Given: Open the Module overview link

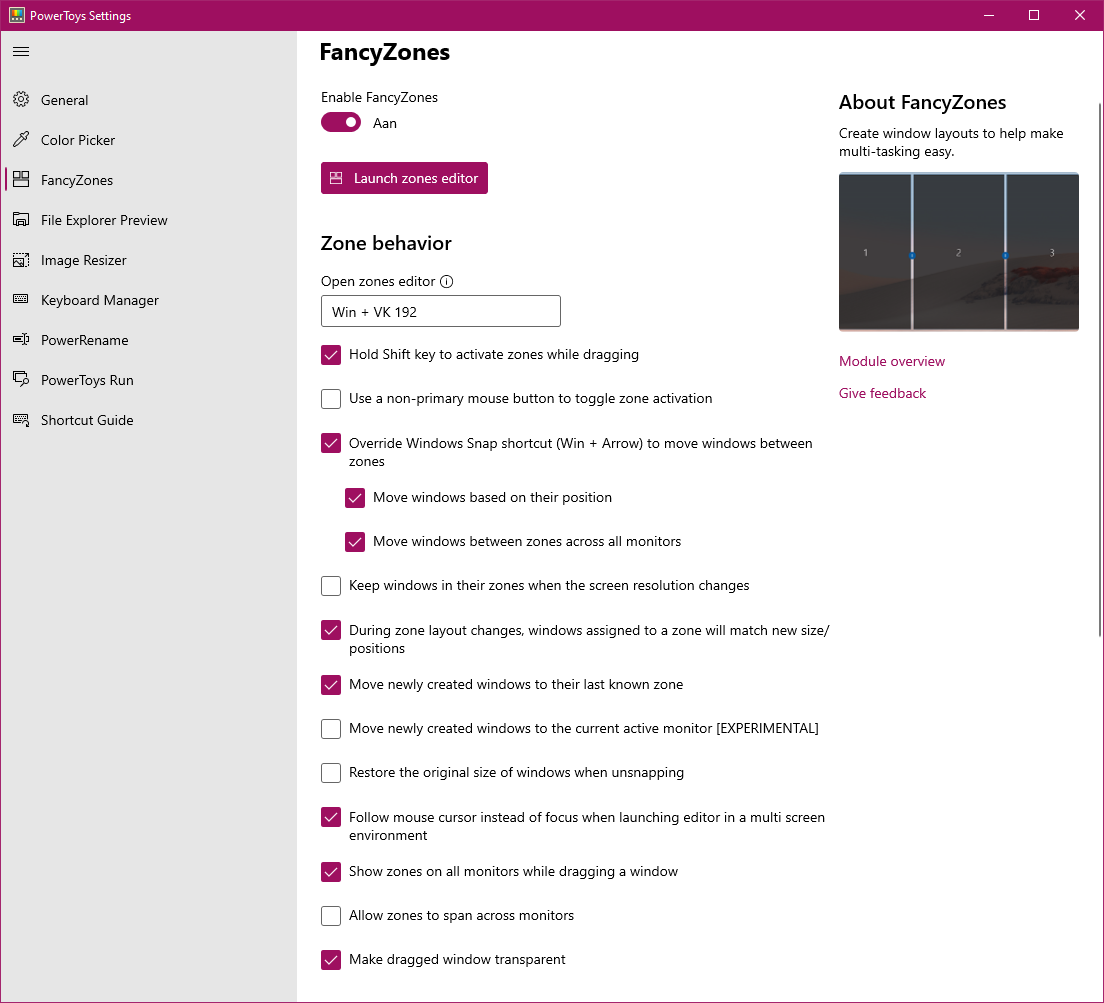Looking at the screenshot, I should click(891, 361).
